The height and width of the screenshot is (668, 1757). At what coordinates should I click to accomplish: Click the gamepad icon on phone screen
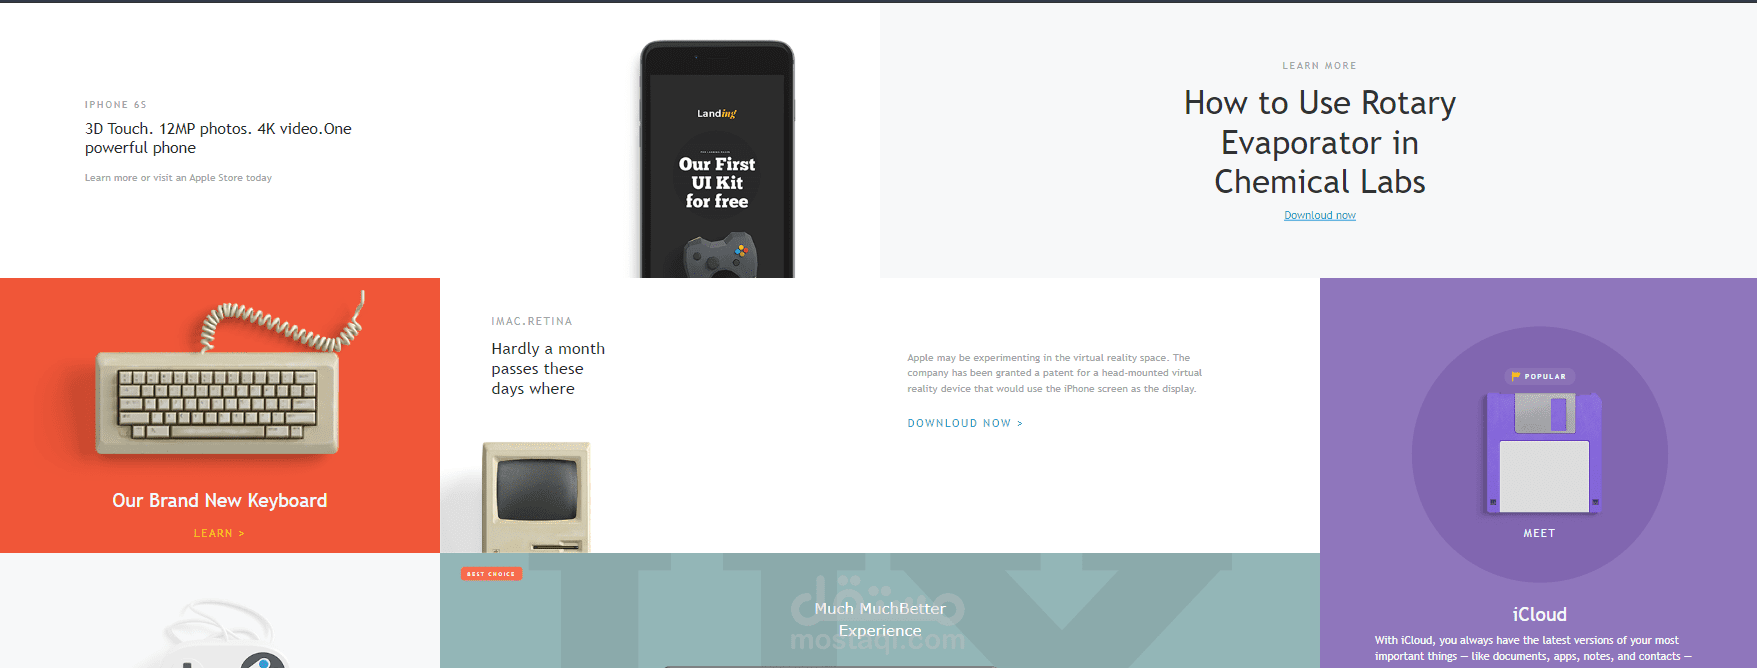(720, 255)
